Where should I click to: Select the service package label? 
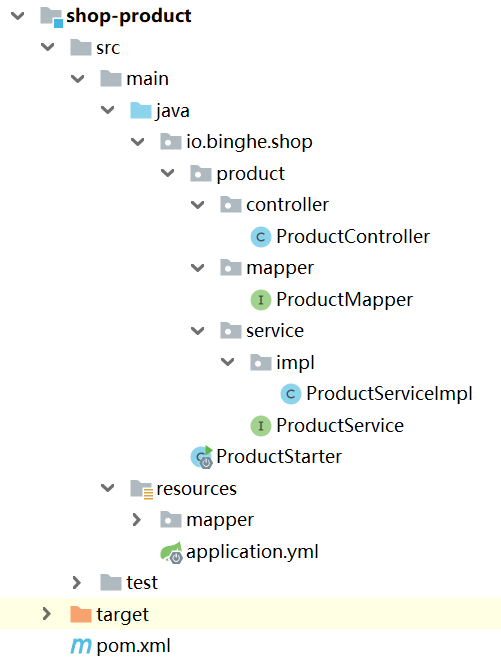point(275,331)
